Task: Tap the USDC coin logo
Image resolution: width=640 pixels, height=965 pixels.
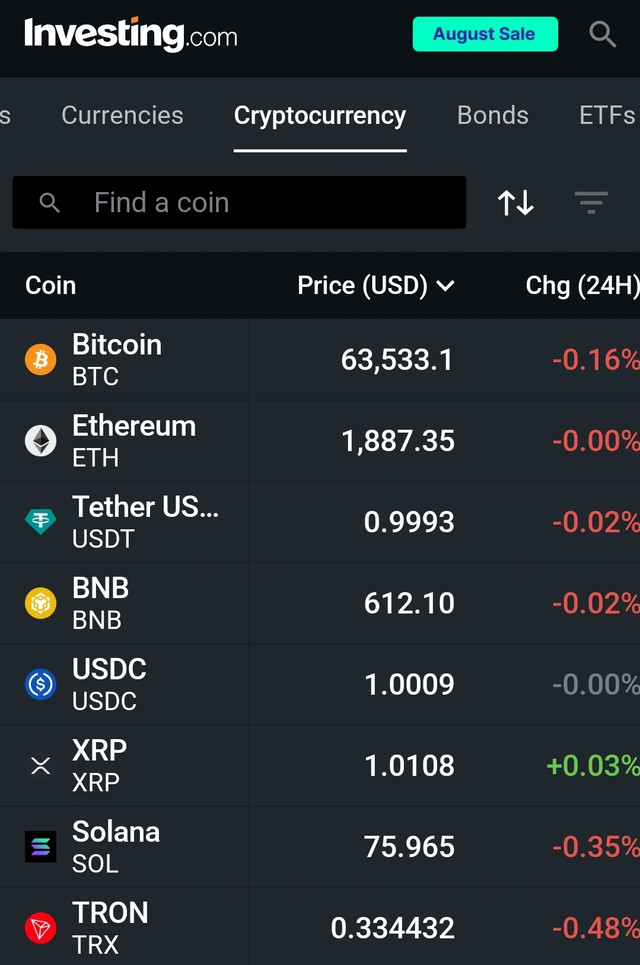Action: pos(41,684)
